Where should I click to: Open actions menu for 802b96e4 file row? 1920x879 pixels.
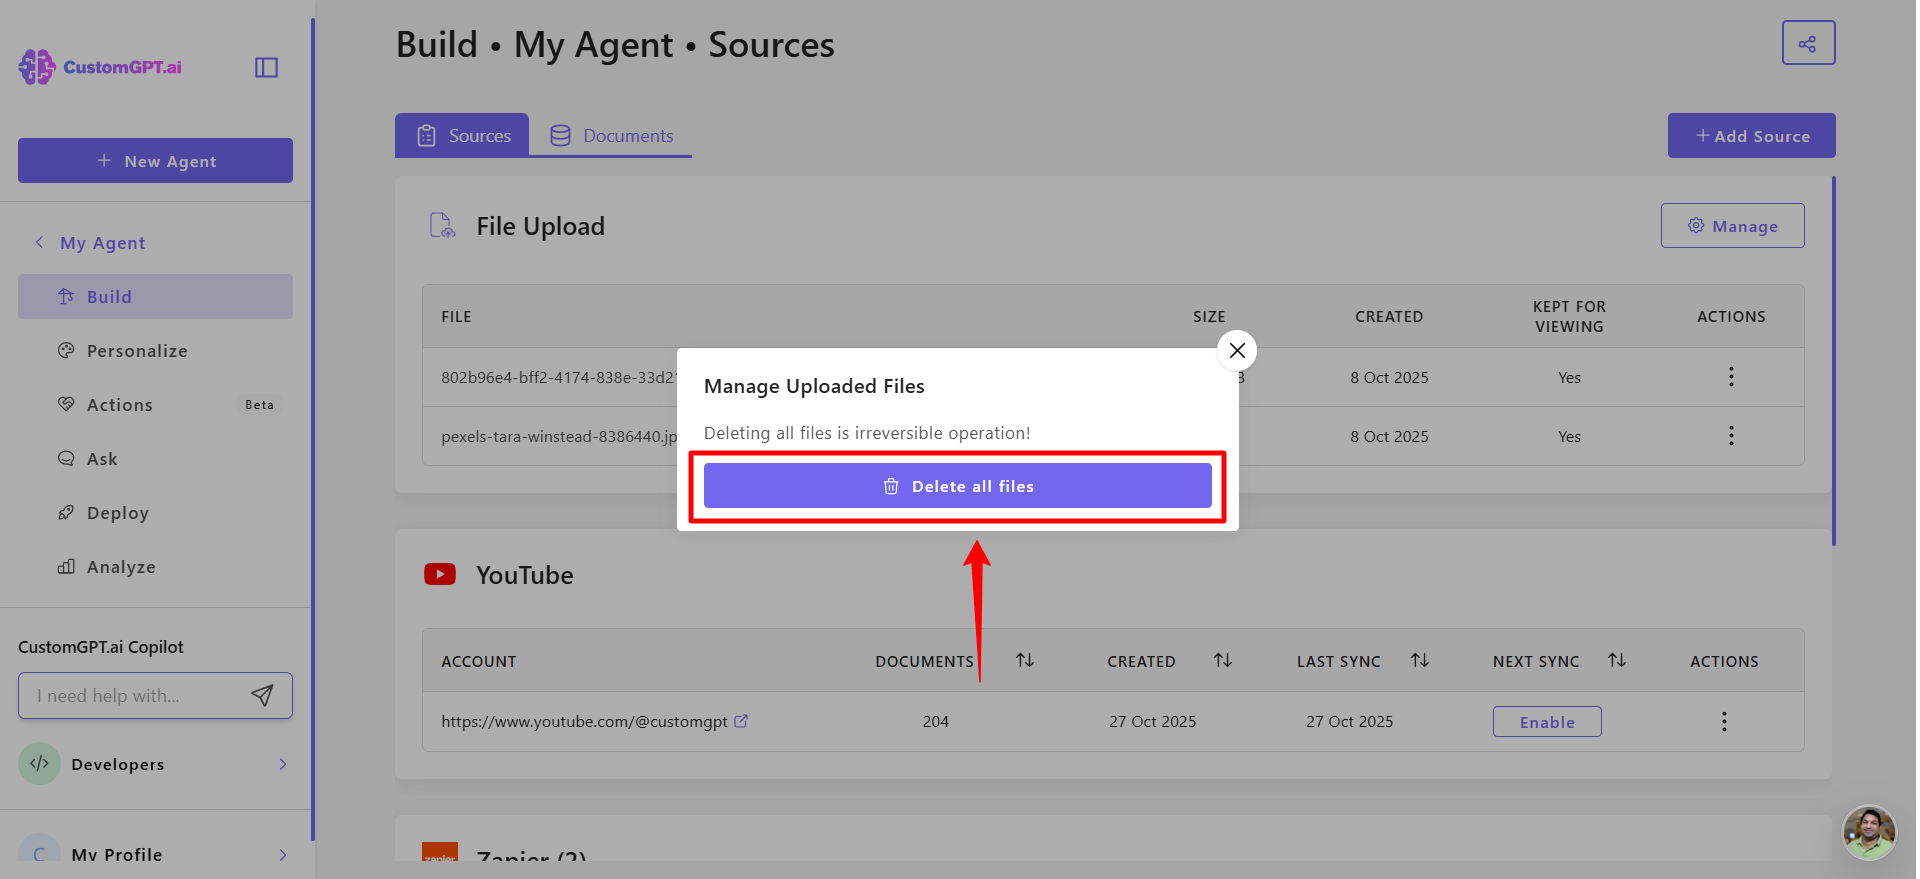tap(1731, 377)
